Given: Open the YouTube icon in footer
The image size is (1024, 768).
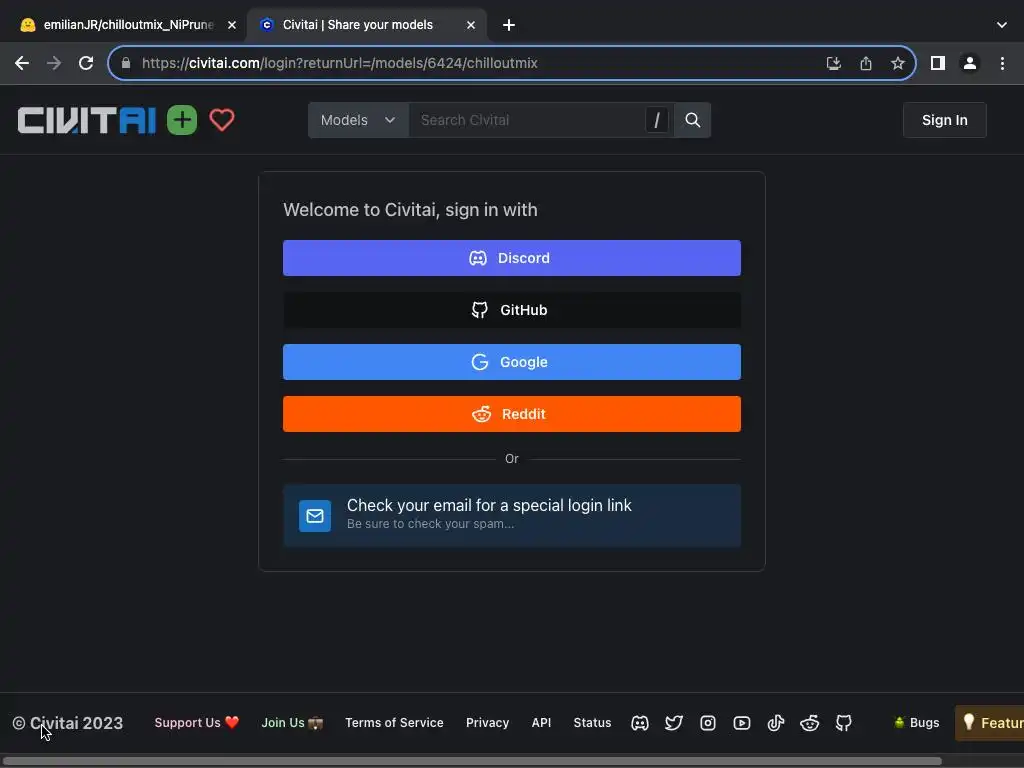Looking at the screenshot, I should click(742, 723).
